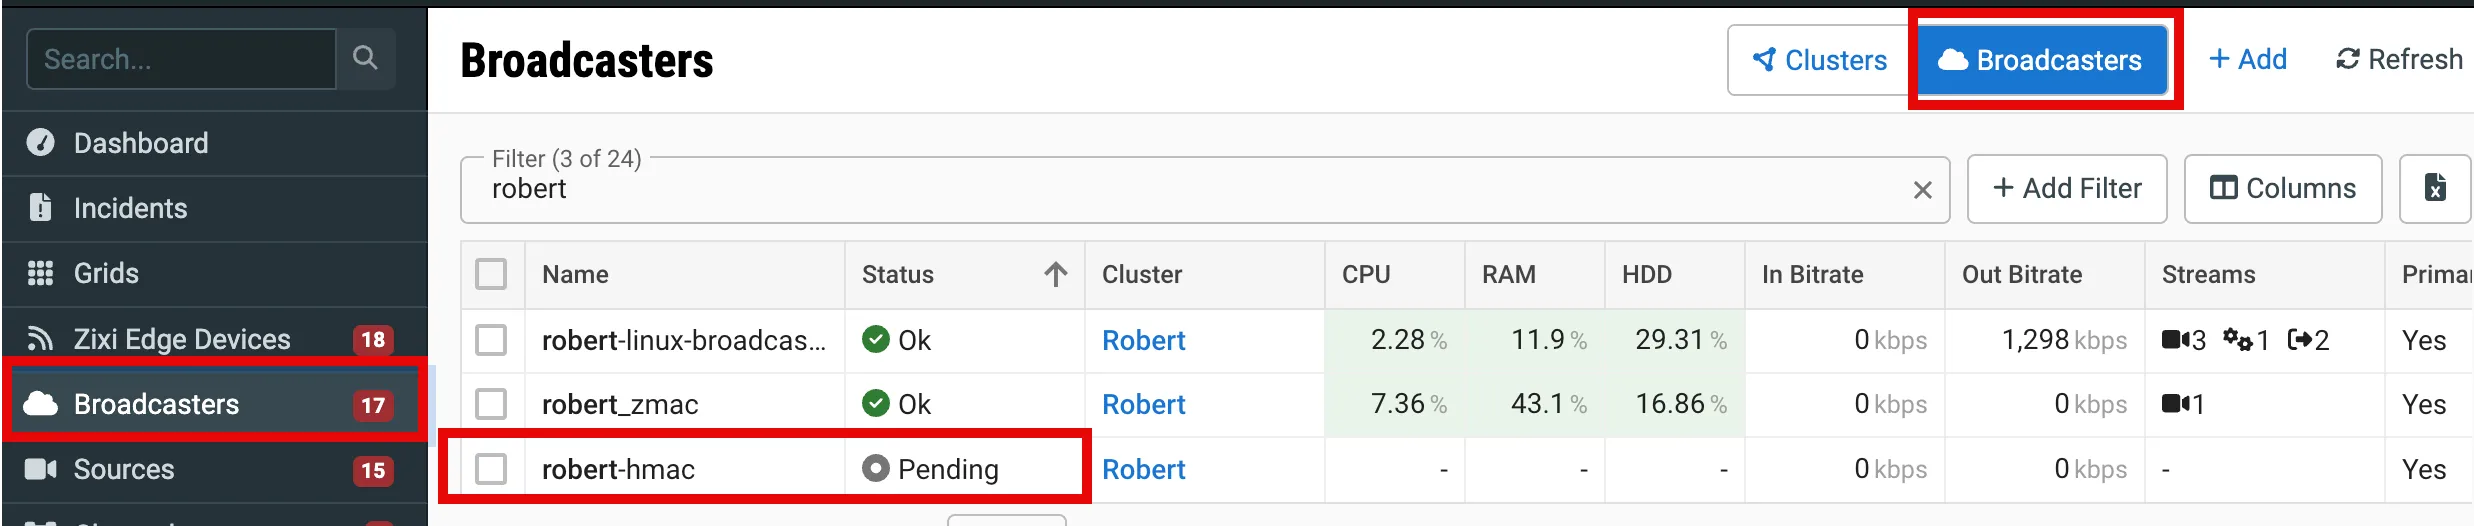This screenshot has height=526, width=2474.
Task: Click the Zixi Edge Devices 18 badge
Action: 373,340
